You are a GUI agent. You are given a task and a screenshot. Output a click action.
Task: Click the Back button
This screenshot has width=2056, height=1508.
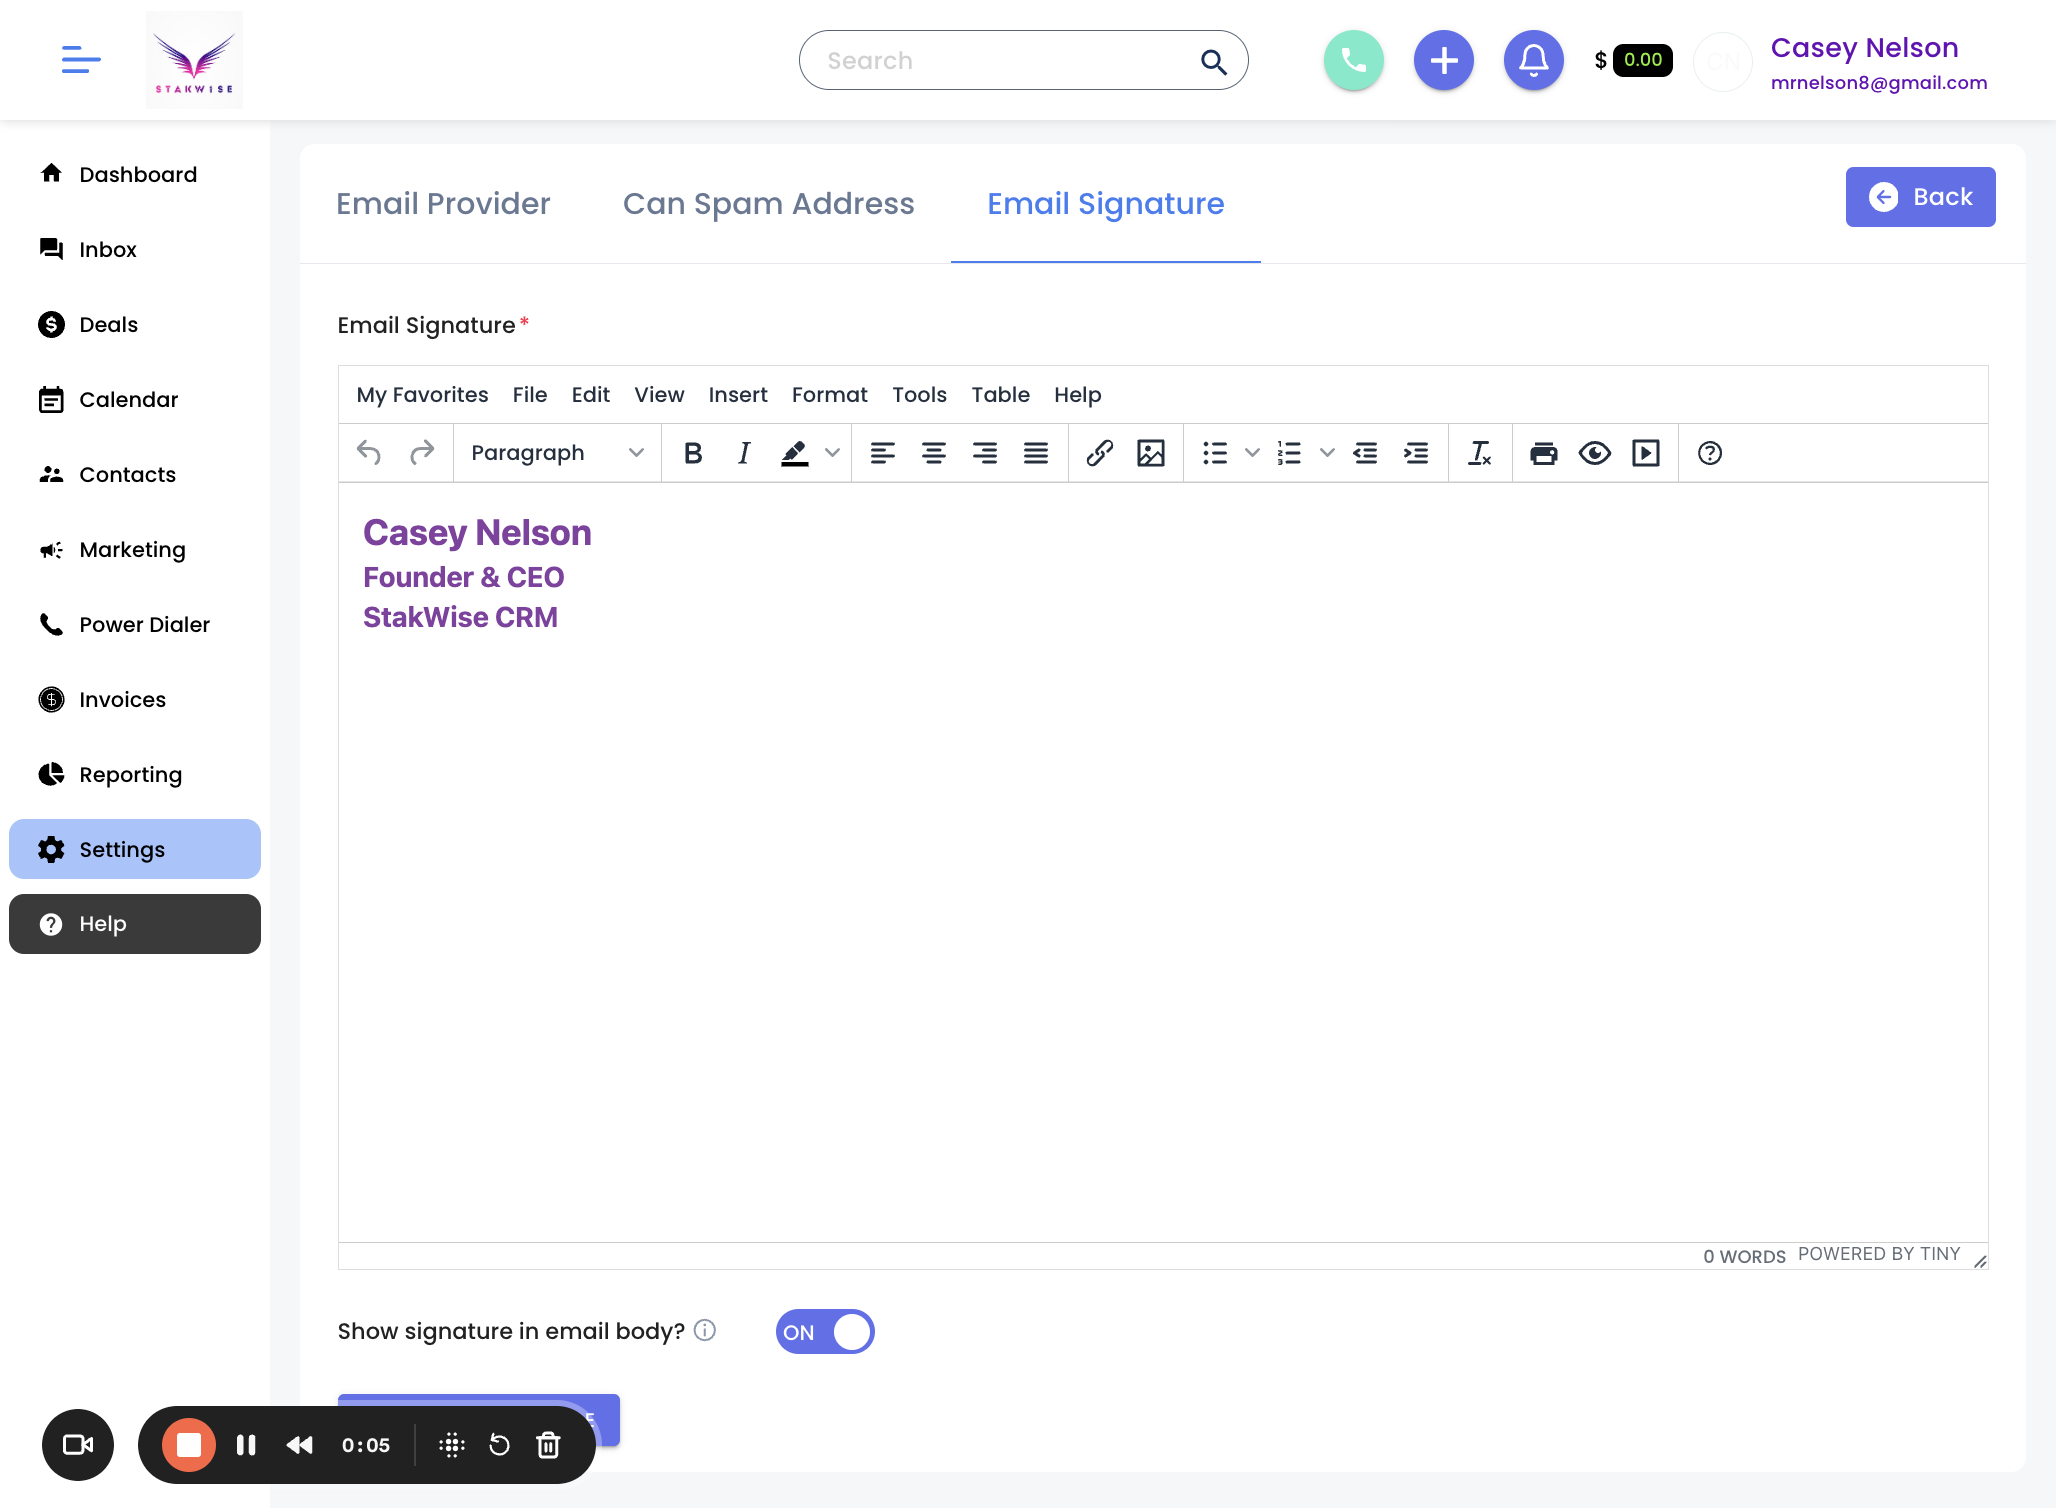[x=1921, y=197]
